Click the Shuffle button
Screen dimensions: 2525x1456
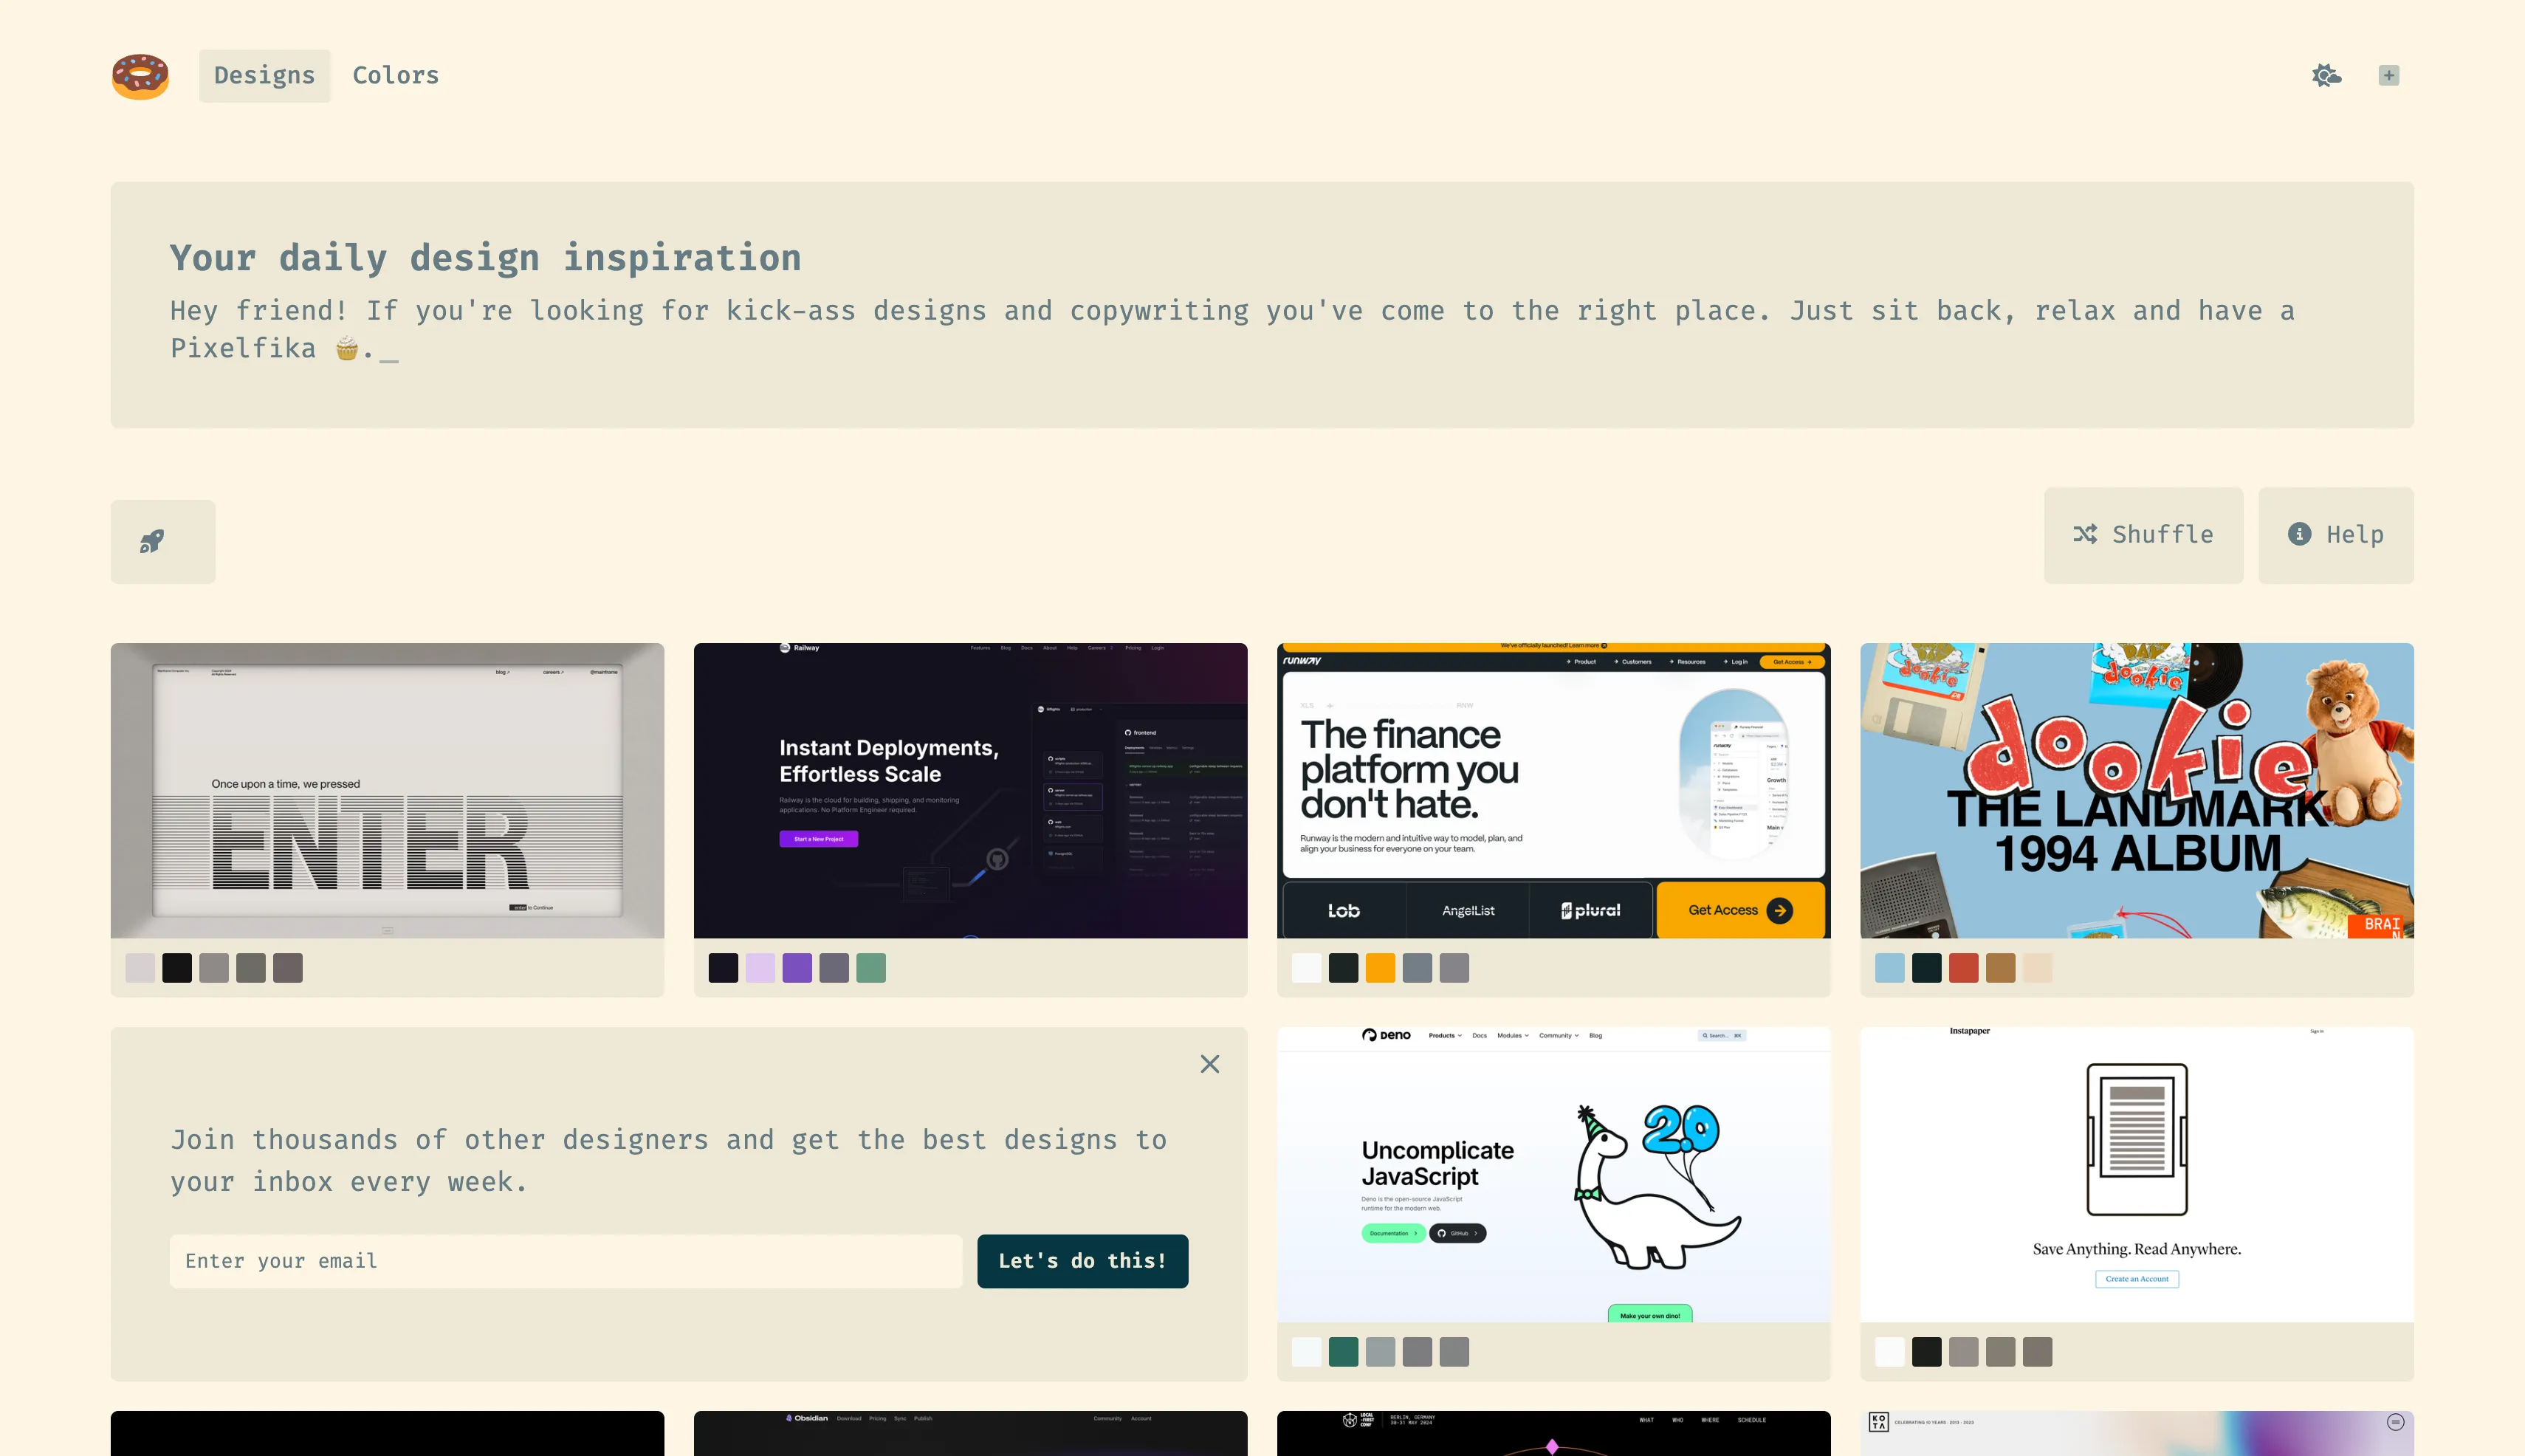click(2143, 535)
